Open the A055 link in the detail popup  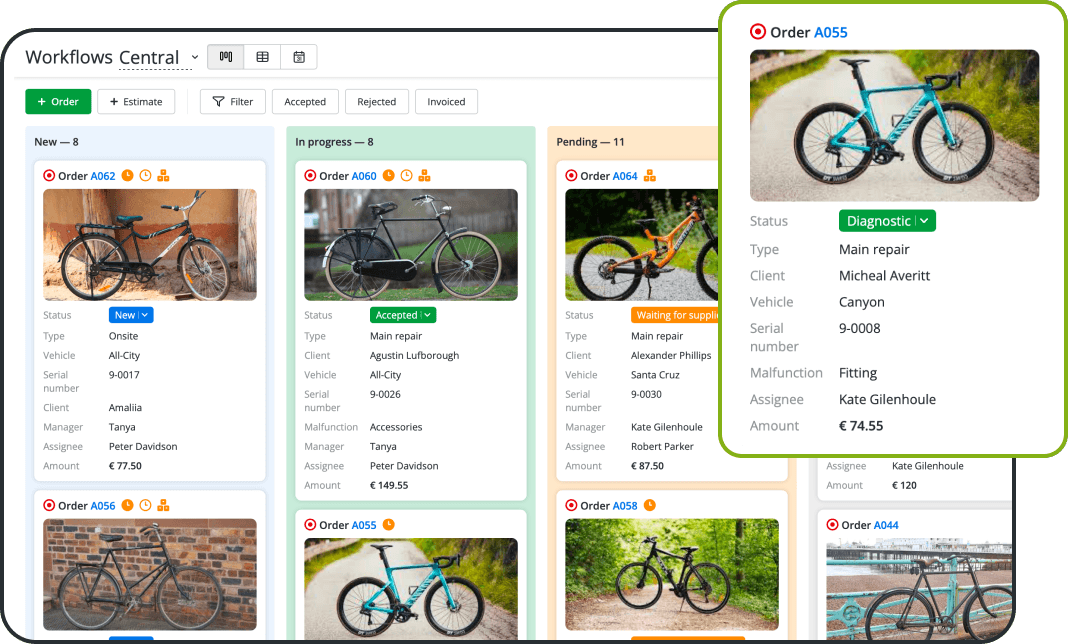coord(831,32)
